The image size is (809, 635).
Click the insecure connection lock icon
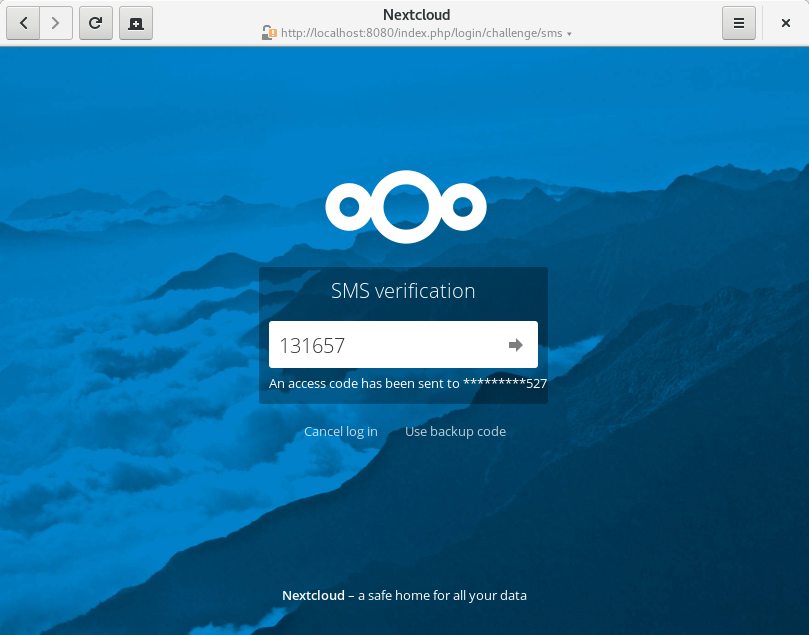[x=269, y=33]
